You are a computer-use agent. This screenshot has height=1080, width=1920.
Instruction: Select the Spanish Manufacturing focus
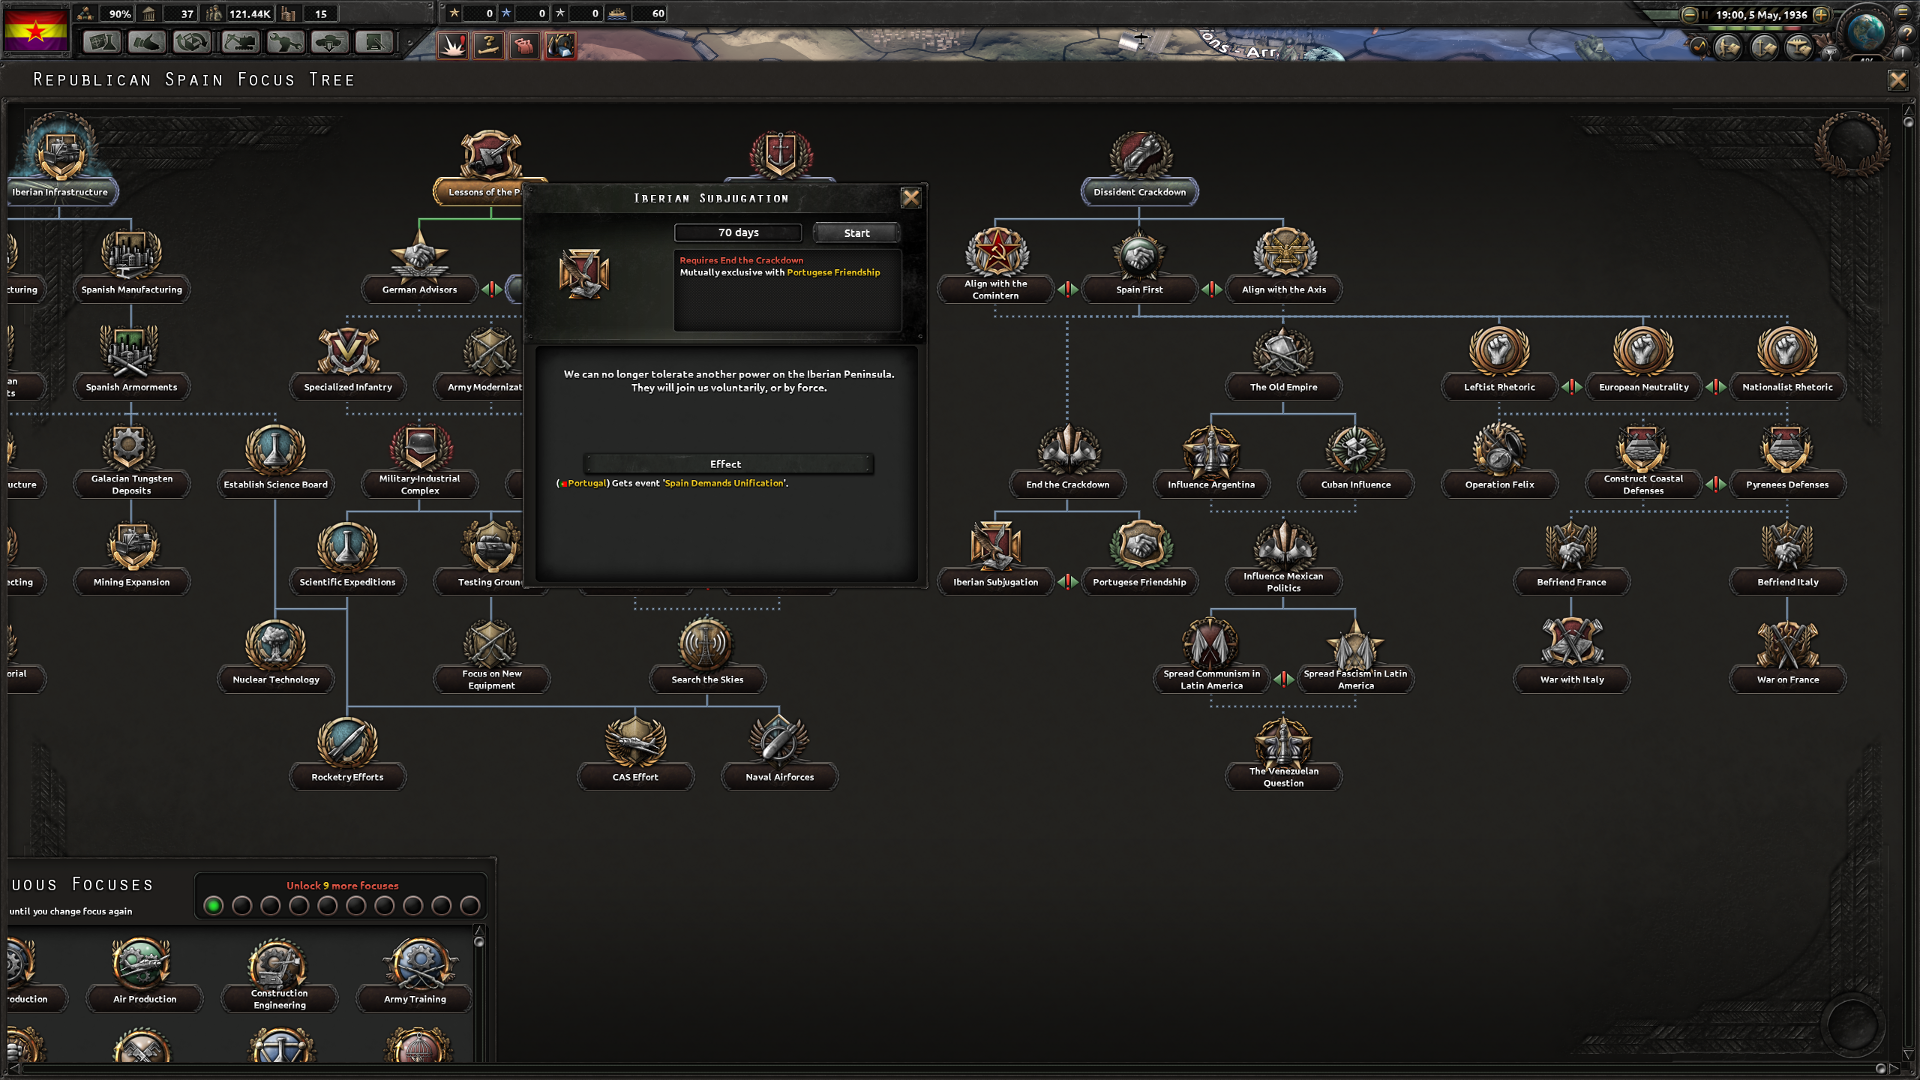132,265
